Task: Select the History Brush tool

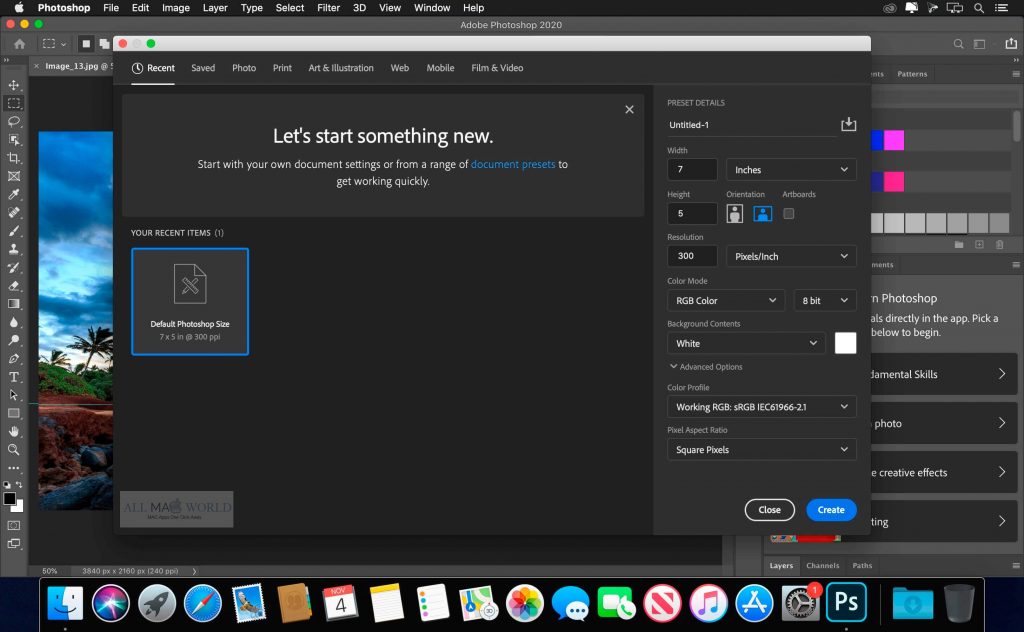Action: tap(14, 268)
